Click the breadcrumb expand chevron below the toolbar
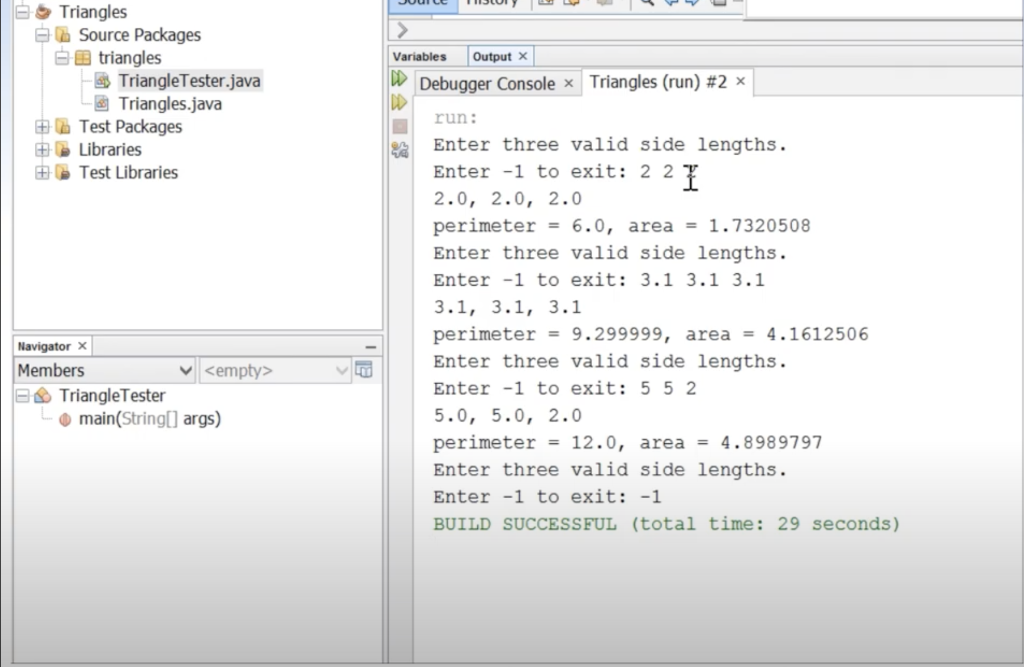The image size is (1024, 667). tap(401, 30)
